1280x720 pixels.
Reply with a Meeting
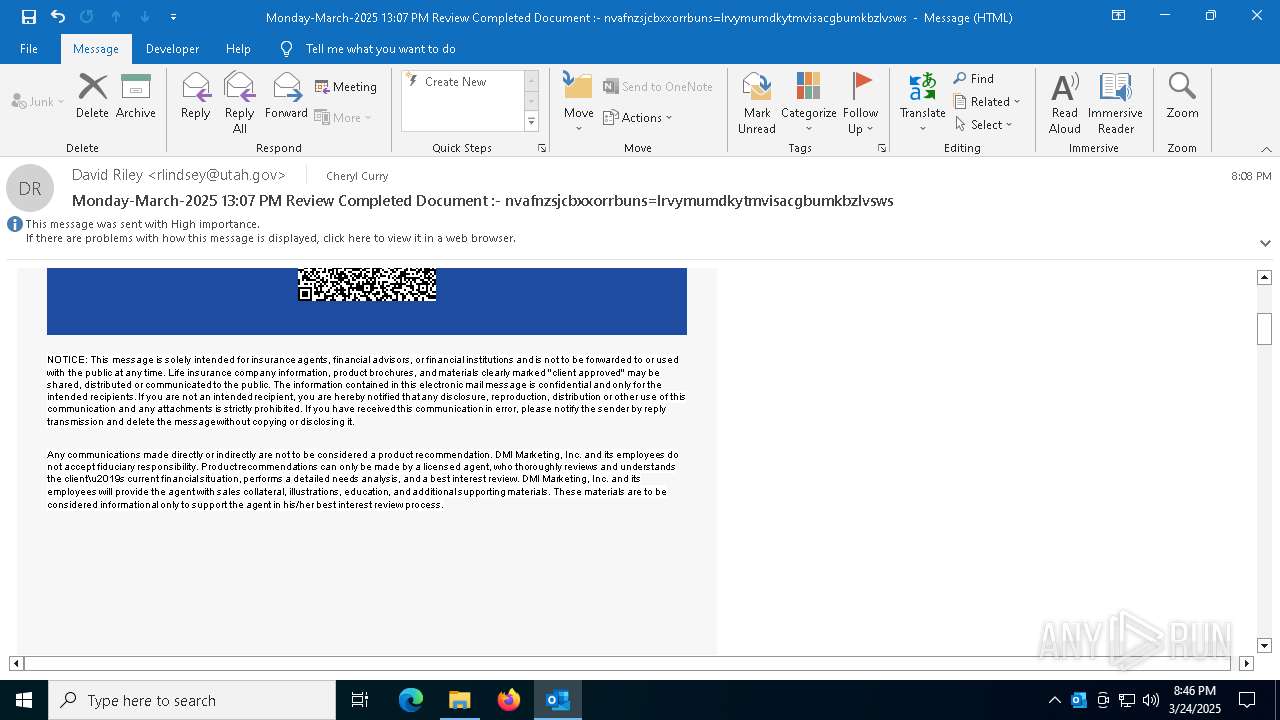[346, 87]
